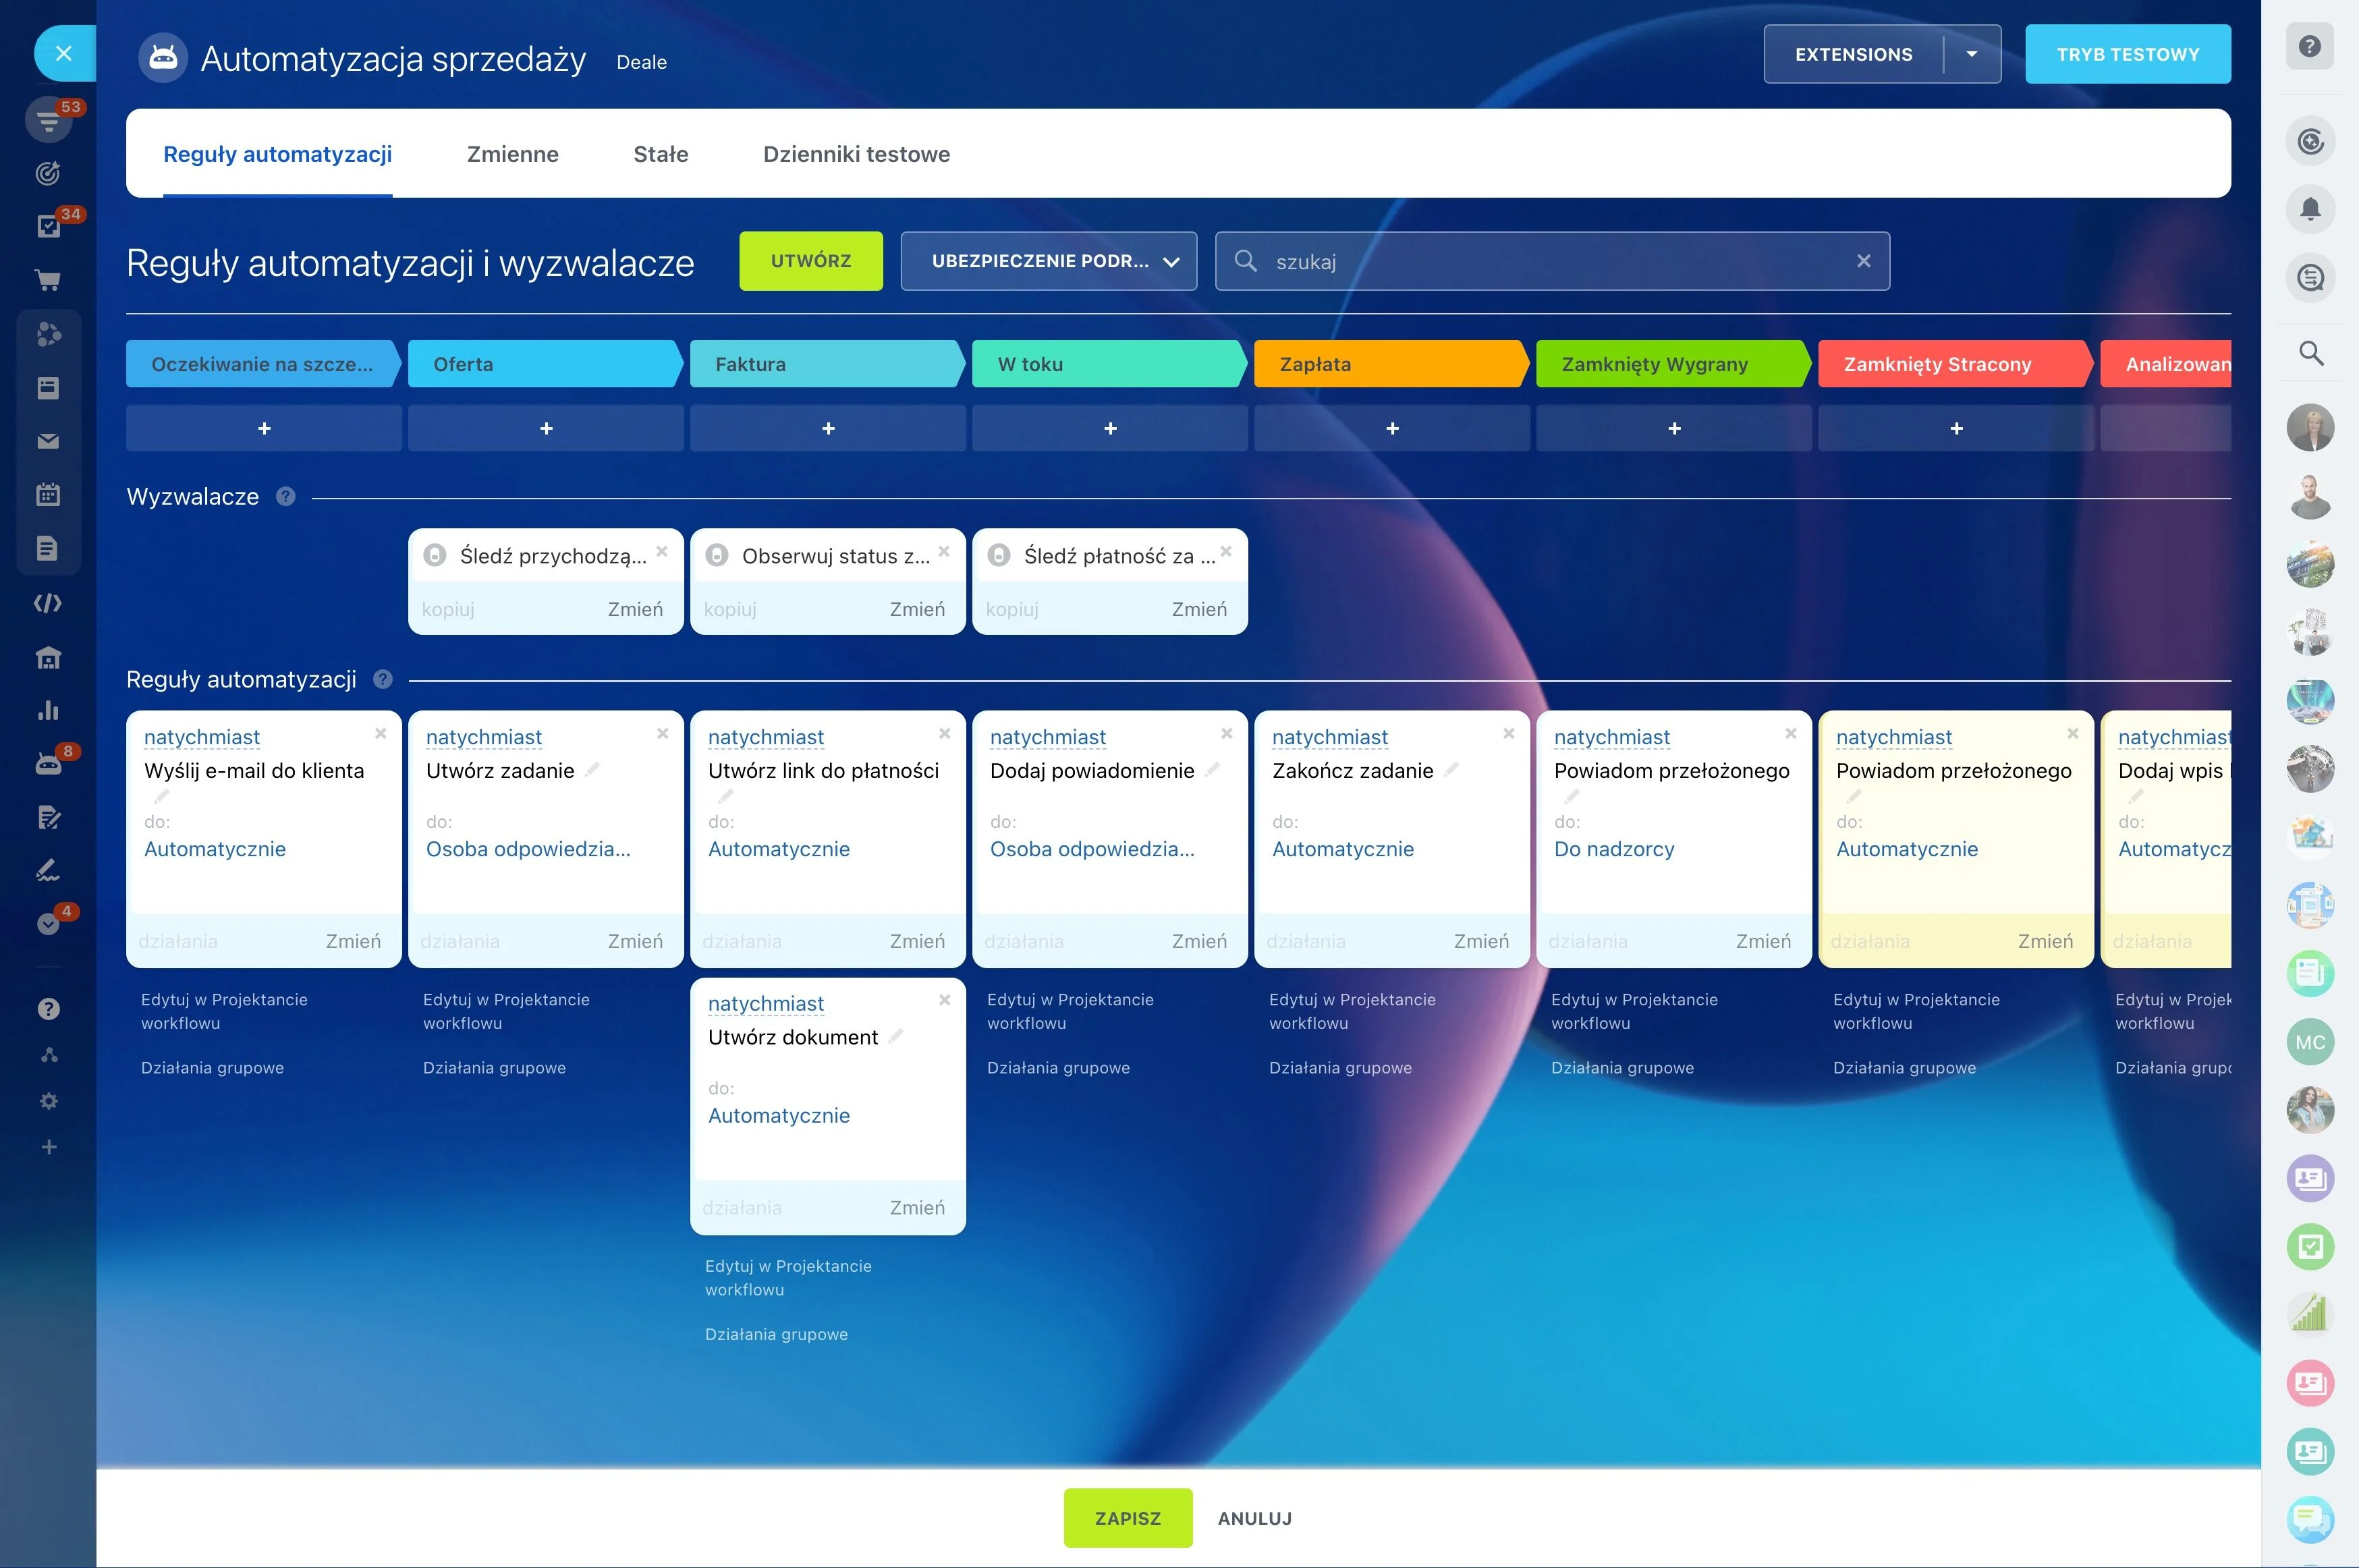
Task: Expand the Extensions dropdown arrow
Action: pyautogui.click(x=1971, y=54)
